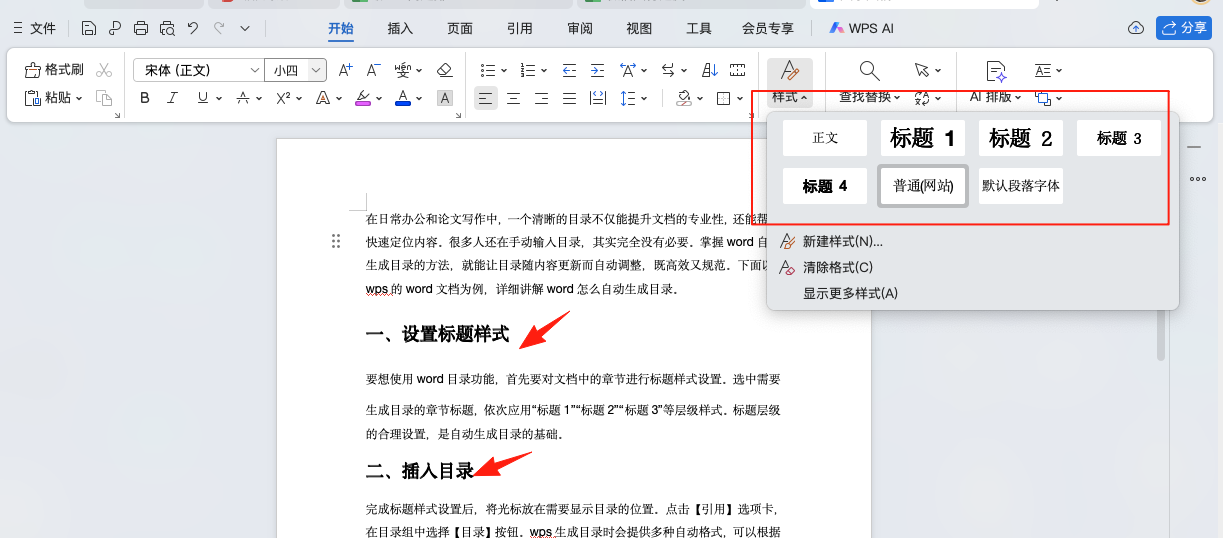Expand the quick access toolbar chevron
1223x538 pixels.
point(245,28)
